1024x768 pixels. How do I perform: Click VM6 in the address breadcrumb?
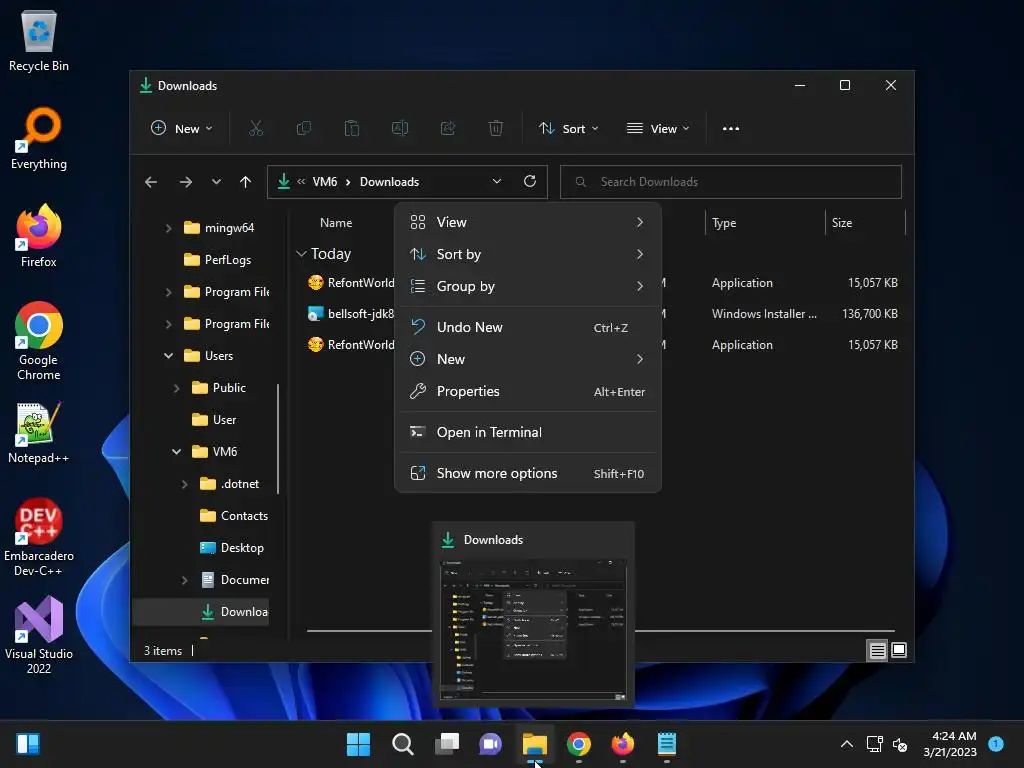tap(325, 182)
